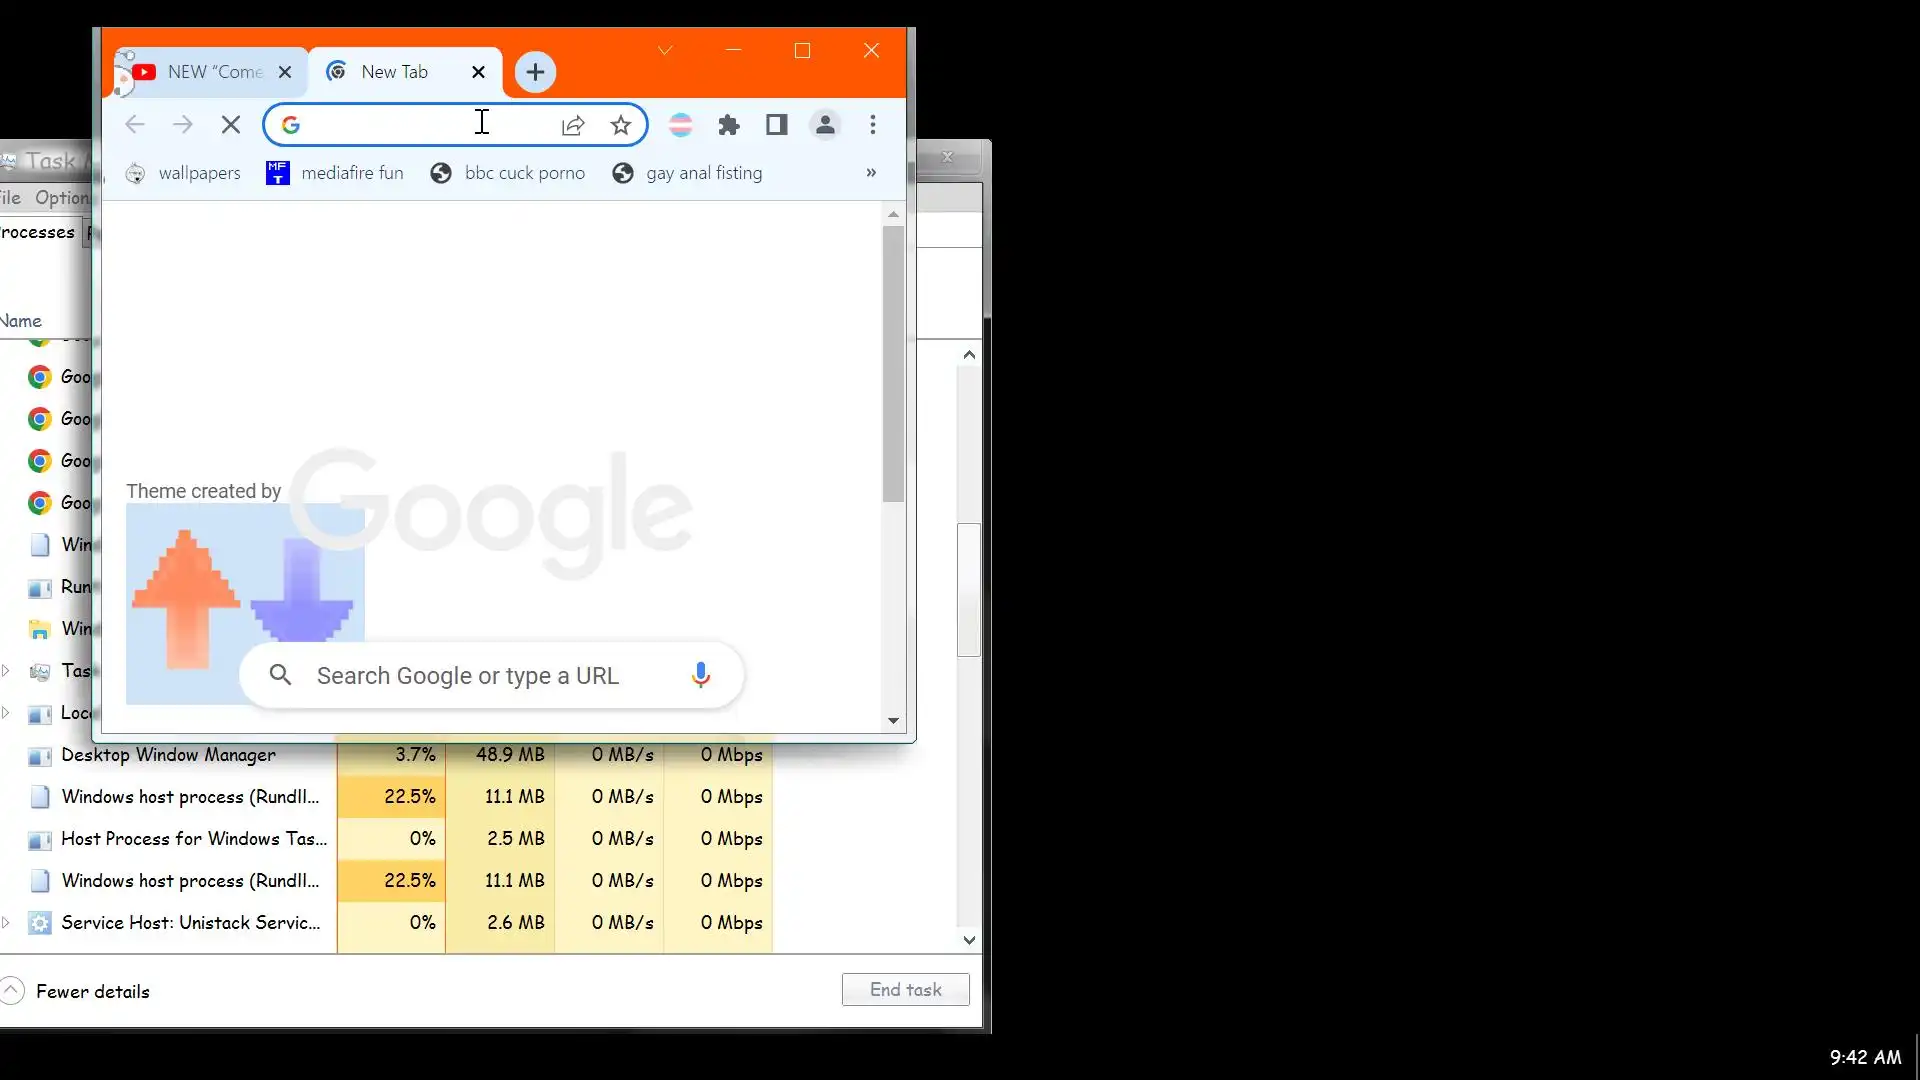Expand hidden bookmarks chevron
The height and width of the screenshot is (1080, 1920).
[871, 173]
